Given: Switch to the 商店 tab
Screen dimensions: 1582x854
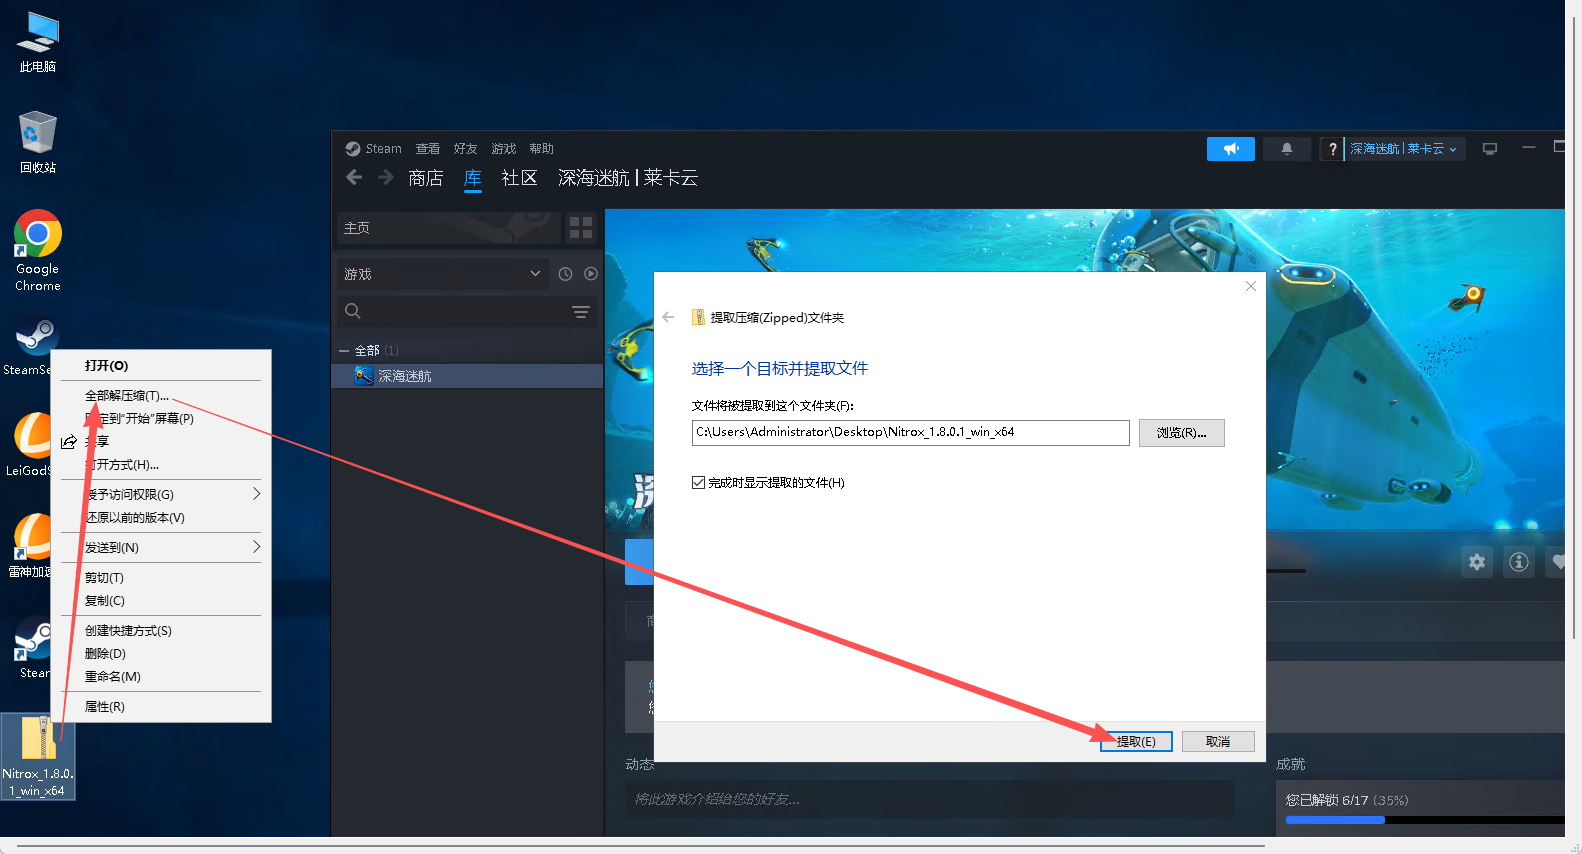Looking at the screenshot, I should click(x=425, y=178).
